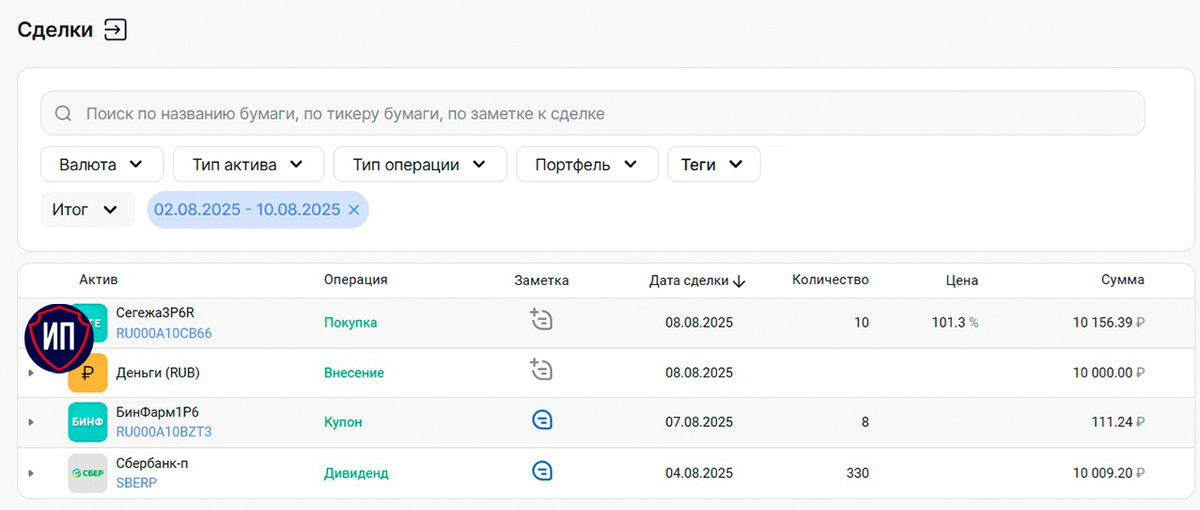Open the Теги filter dropdown
The width and height of the screenshot is (1200, 510).
click(x=714, y=164)
